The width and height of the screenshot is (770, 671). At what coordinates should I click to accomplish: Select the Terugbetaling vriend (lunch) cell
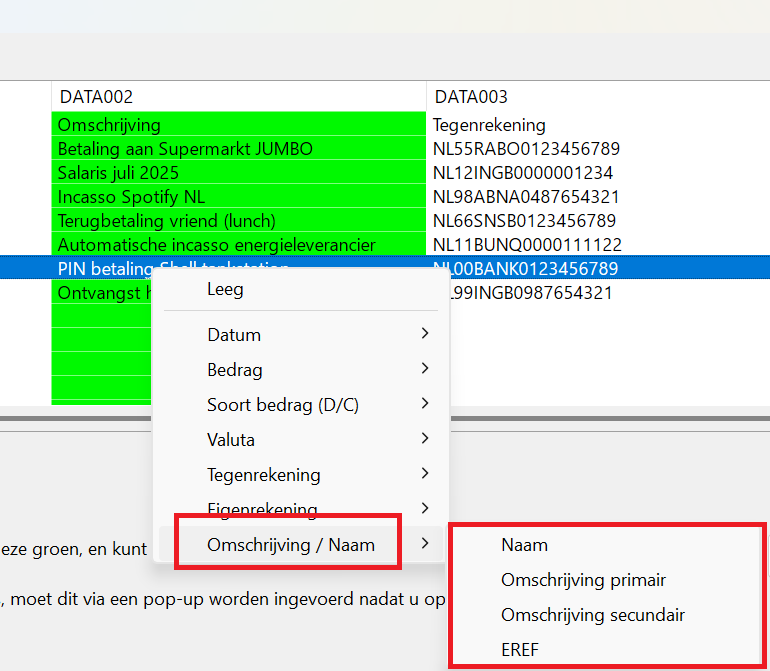(x=239, y=221)
